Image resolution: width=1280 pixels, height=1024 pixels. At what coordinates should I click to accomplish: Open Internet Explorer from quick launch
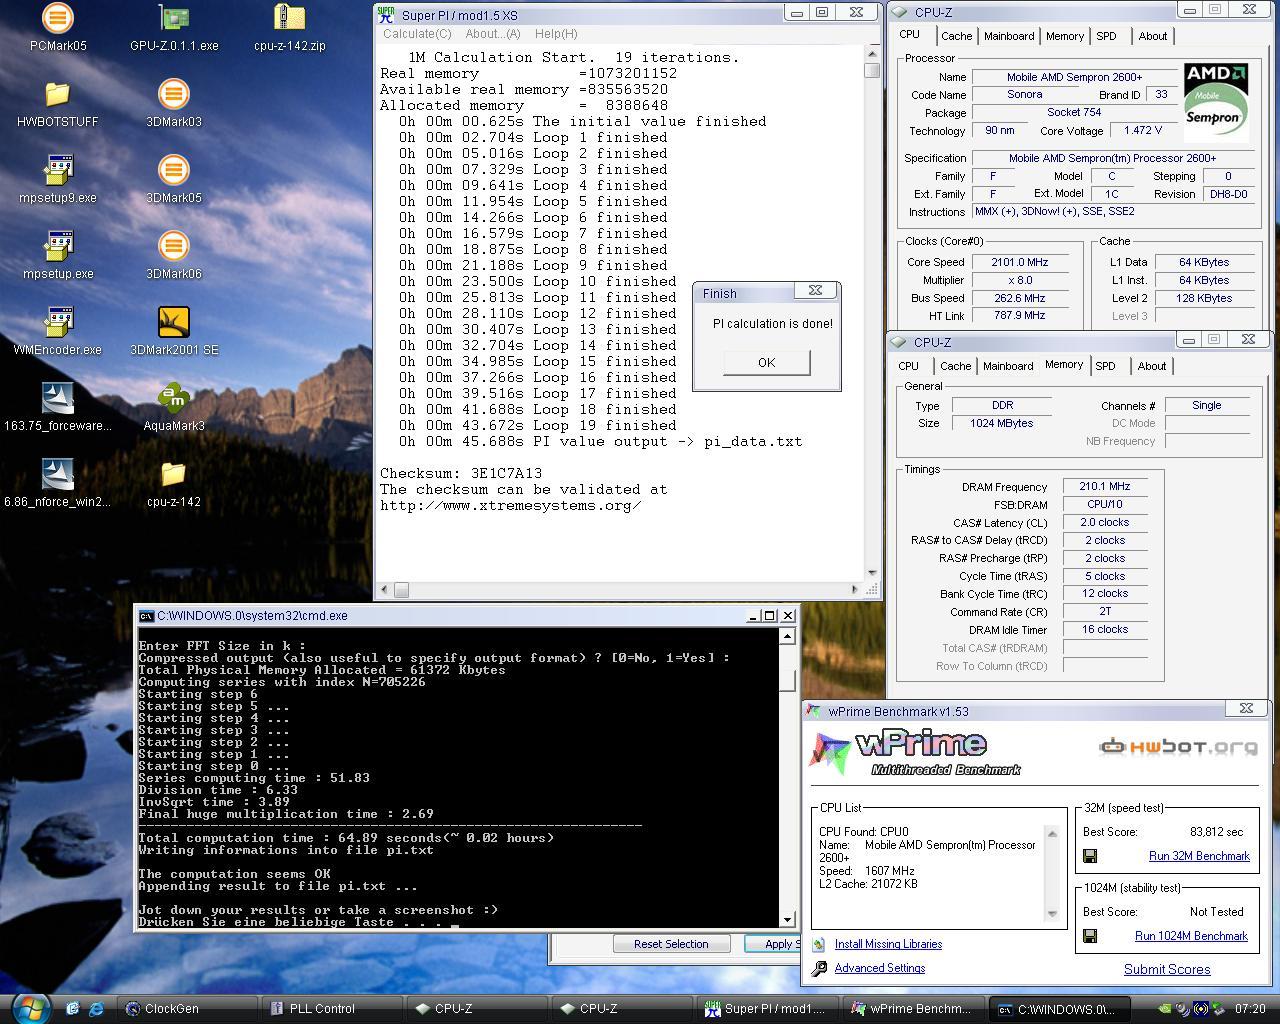coord(97,1009)
